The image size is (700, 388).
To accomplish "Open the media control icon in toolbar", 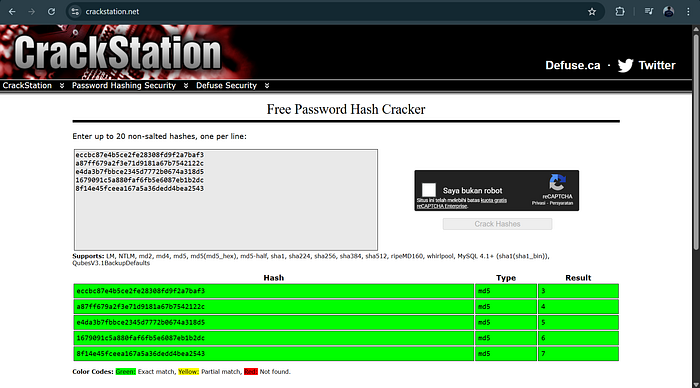I will pyautogui.click(x=649, y=12).
